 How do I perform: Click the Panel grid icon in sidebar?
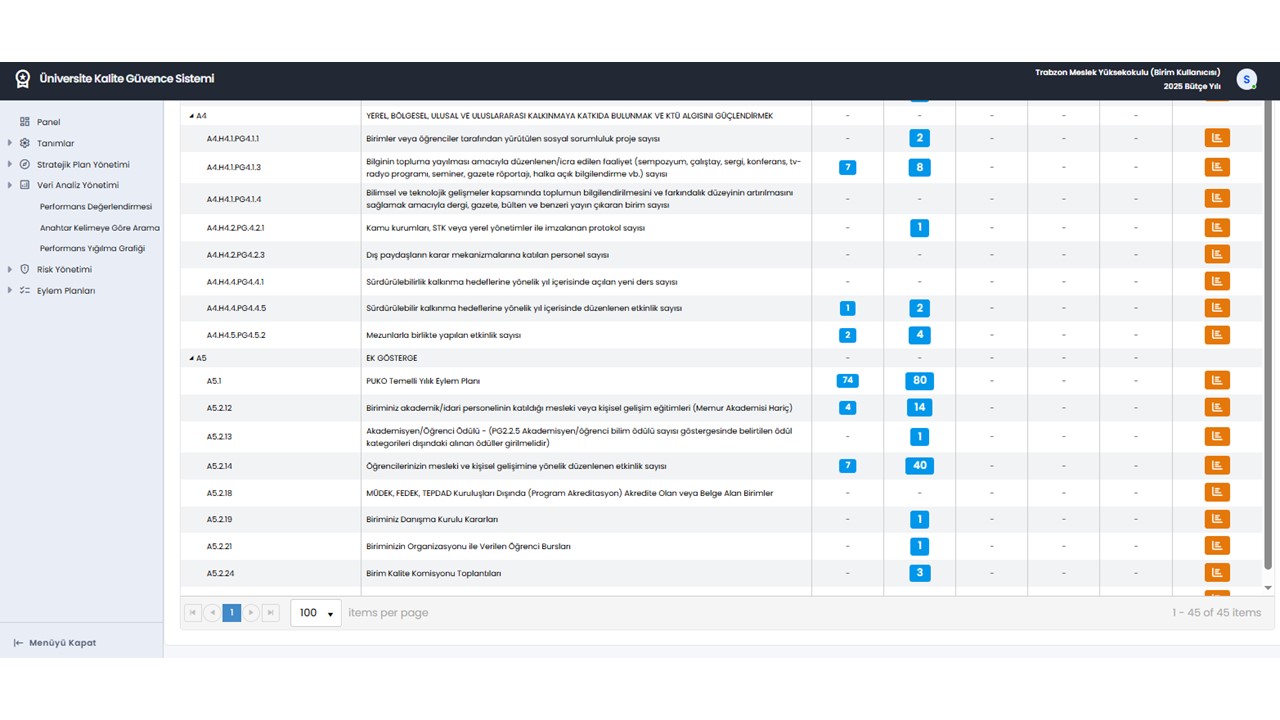pos(25,122)
